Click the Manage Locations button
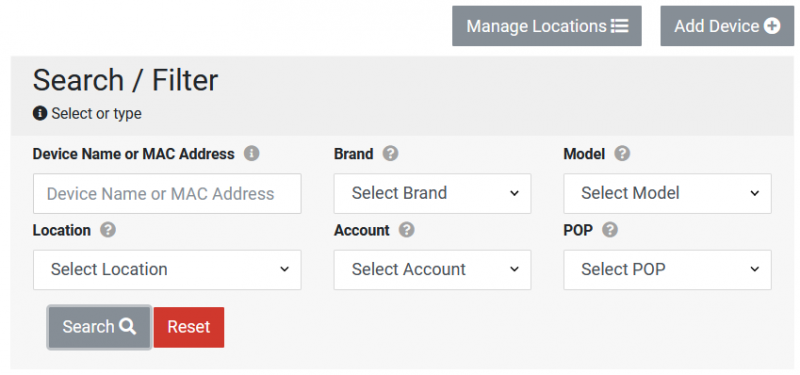 [546, 26]
